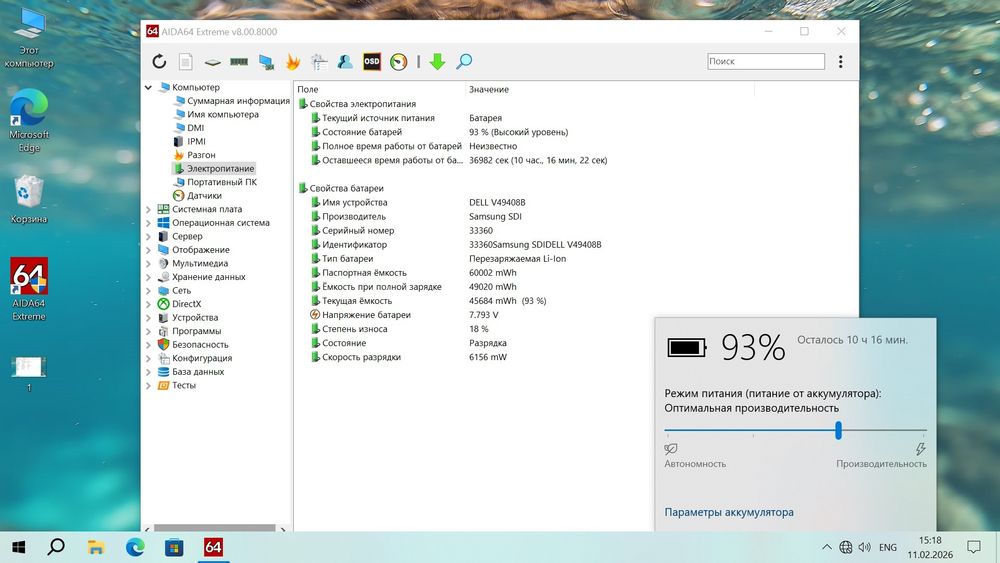Open Microsoft Edge from taskbar
The width and height of the screenshot is (1000, 563).
pyautogui.click(x=135, y=547)
